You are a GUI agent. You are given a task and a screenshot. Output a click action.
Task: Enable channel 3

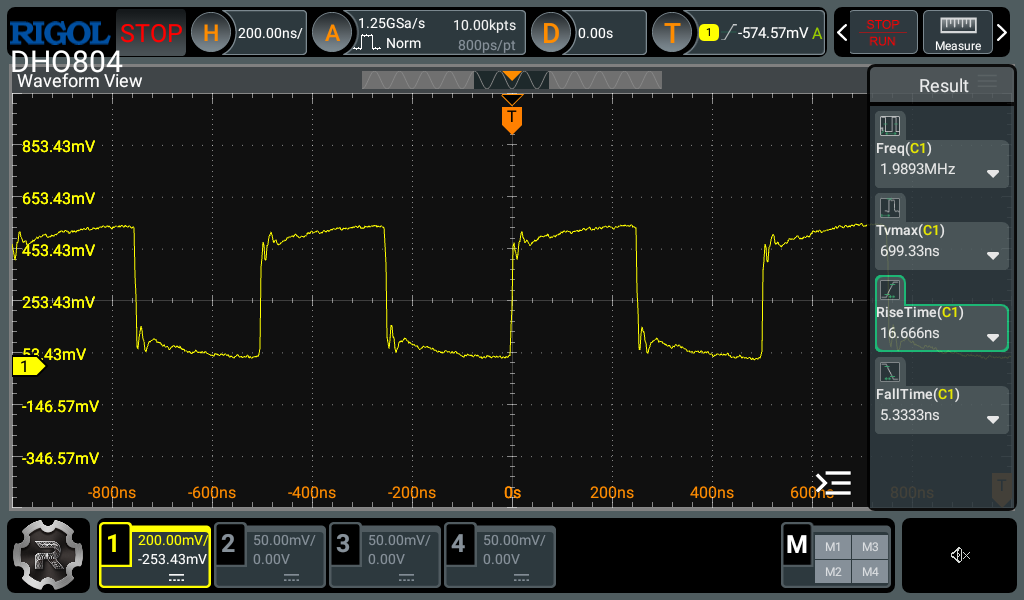click(x=385, y=555)
